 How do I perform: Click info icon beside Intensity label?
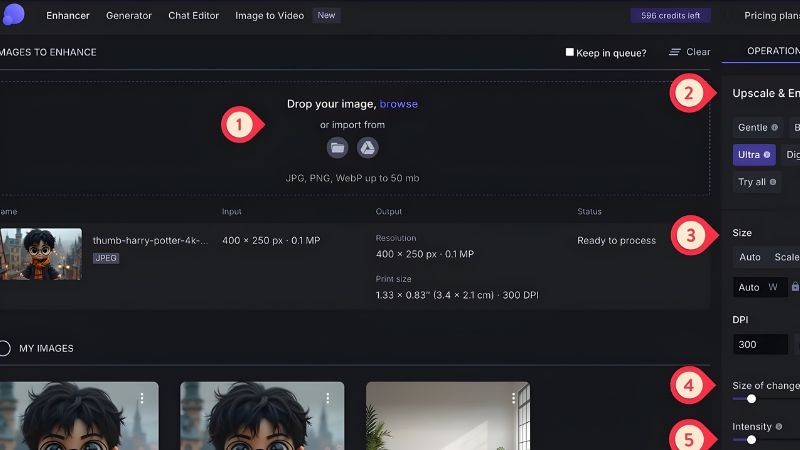(778, 427)
